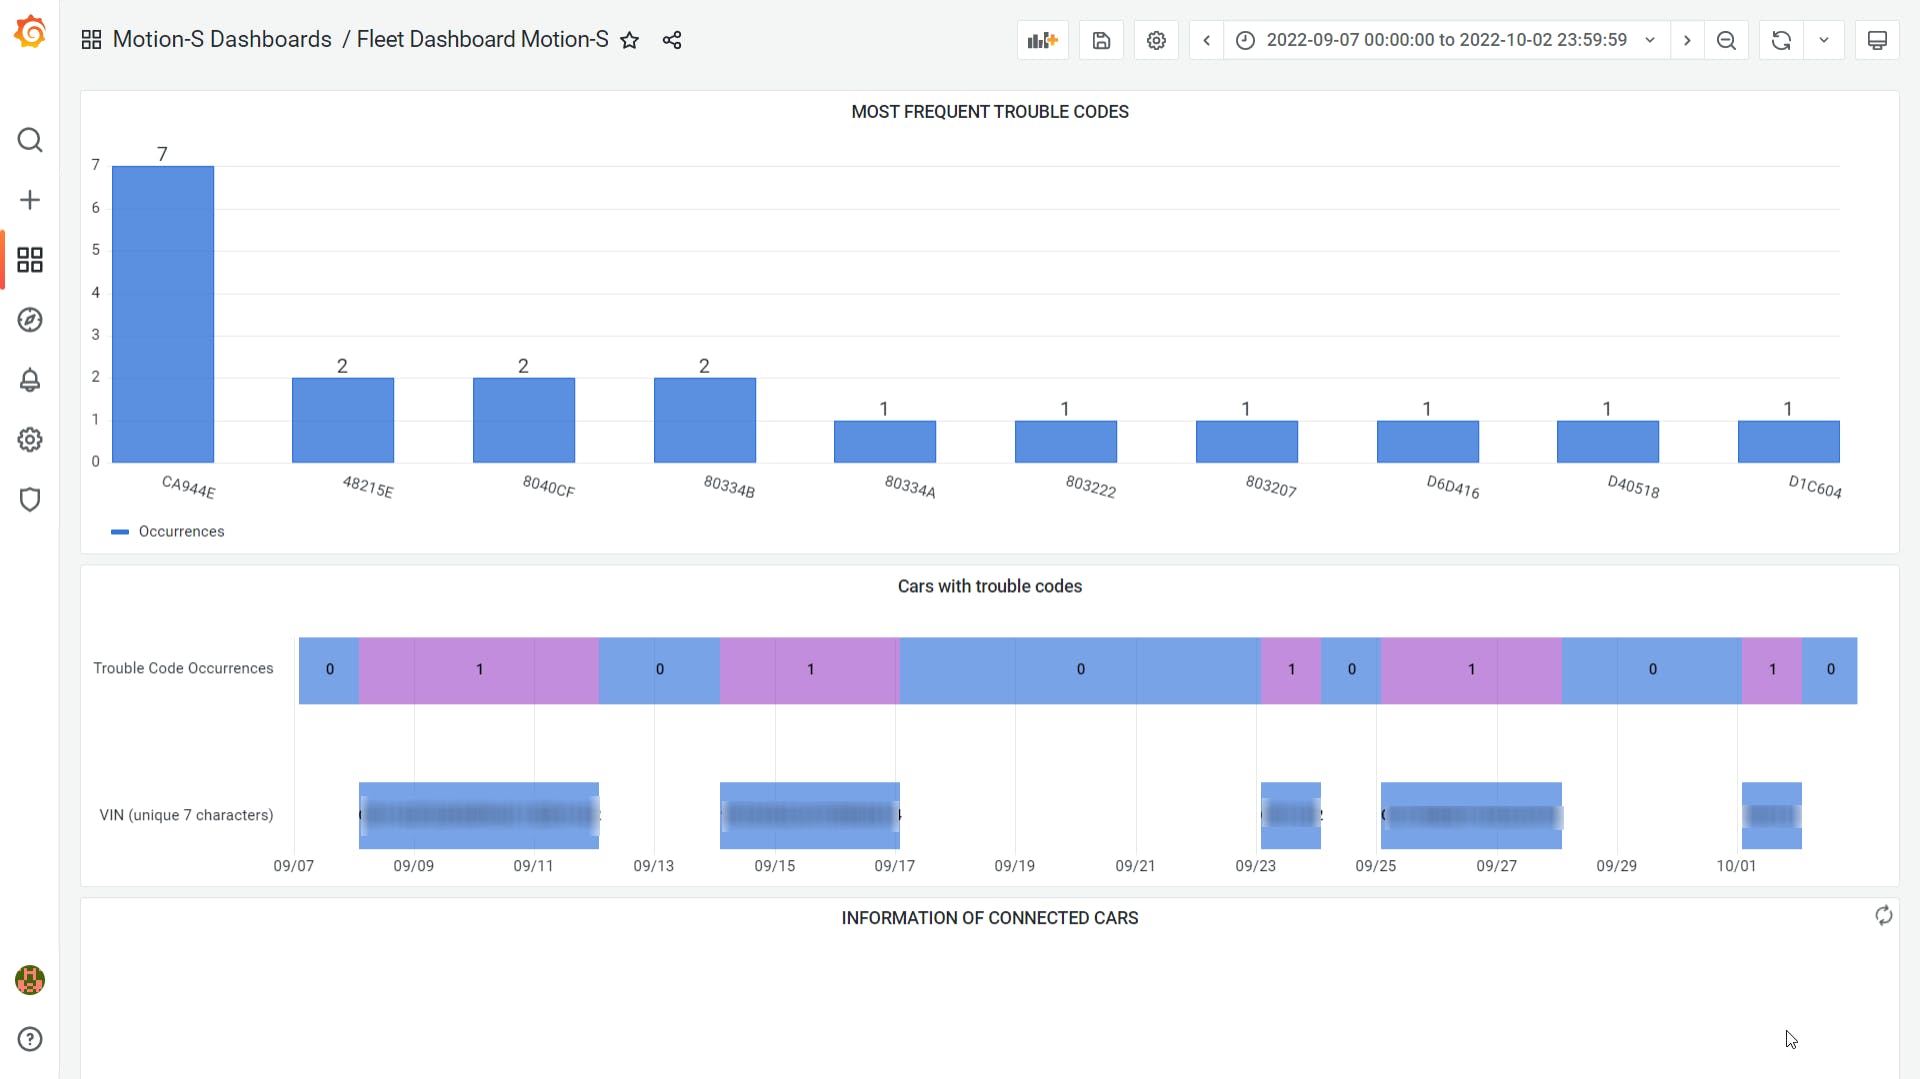Open the Most Frequent Trouble Codes panel menu

(989, 112)
